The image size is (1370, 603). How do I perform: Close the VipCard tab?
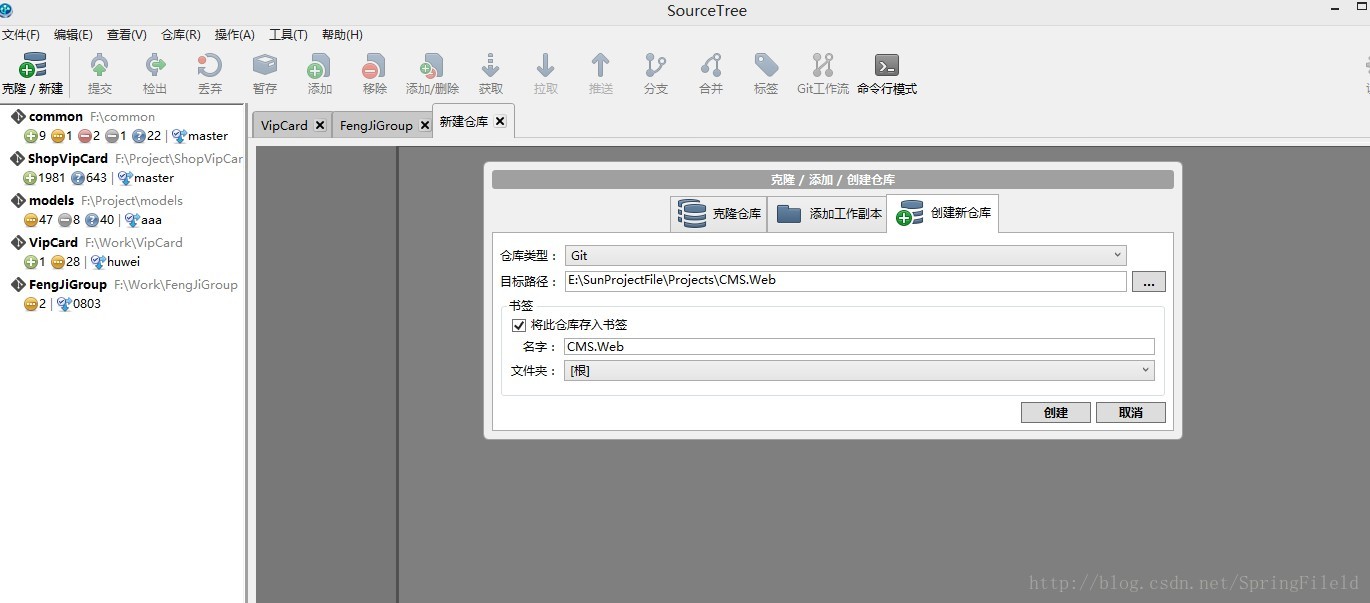[x=320, y=125]
